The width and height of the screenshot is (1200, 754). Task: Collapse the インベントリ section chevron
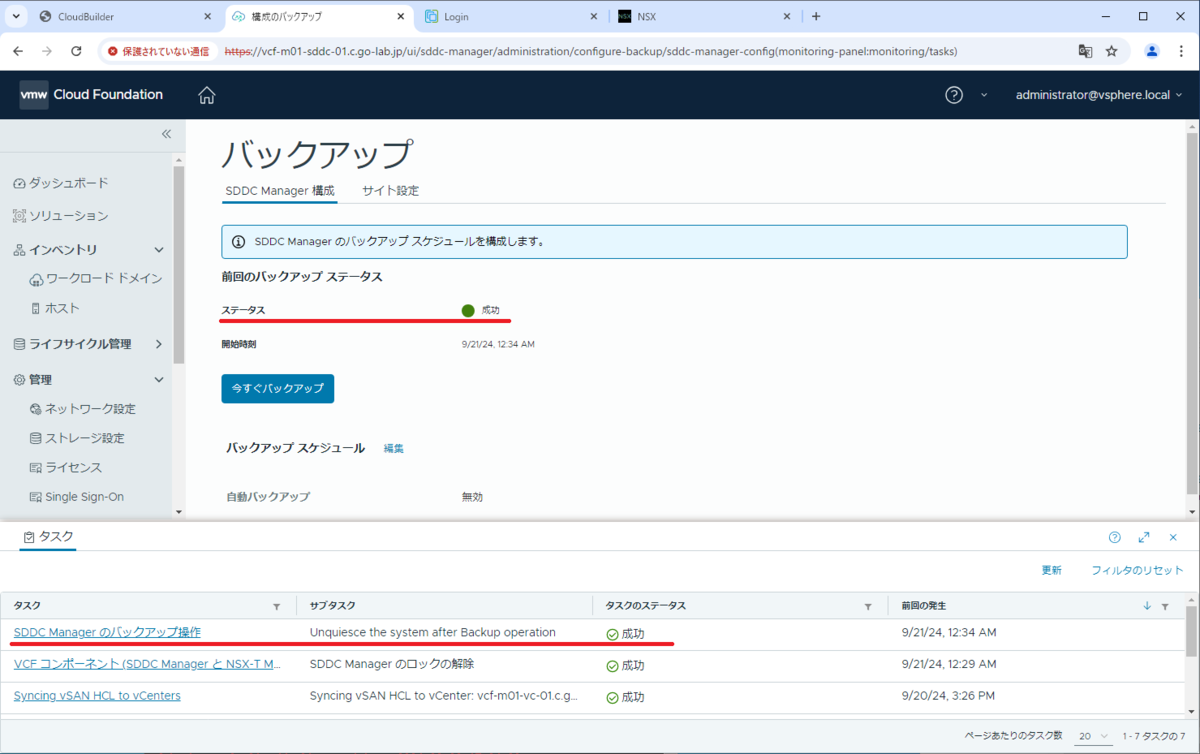[159, 250]
